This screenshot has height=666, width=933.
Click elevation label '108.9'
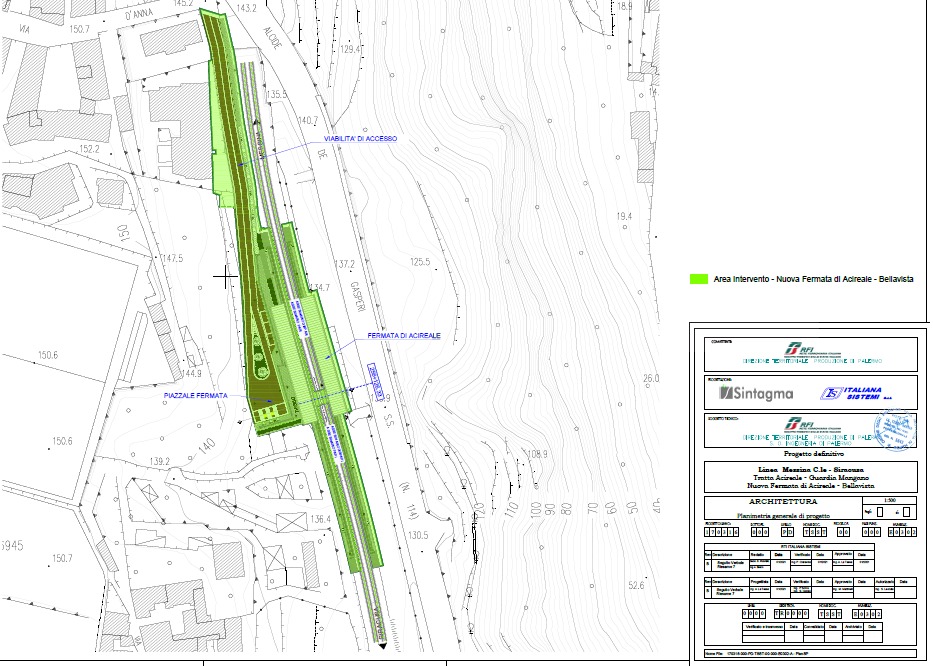point(537,454)
